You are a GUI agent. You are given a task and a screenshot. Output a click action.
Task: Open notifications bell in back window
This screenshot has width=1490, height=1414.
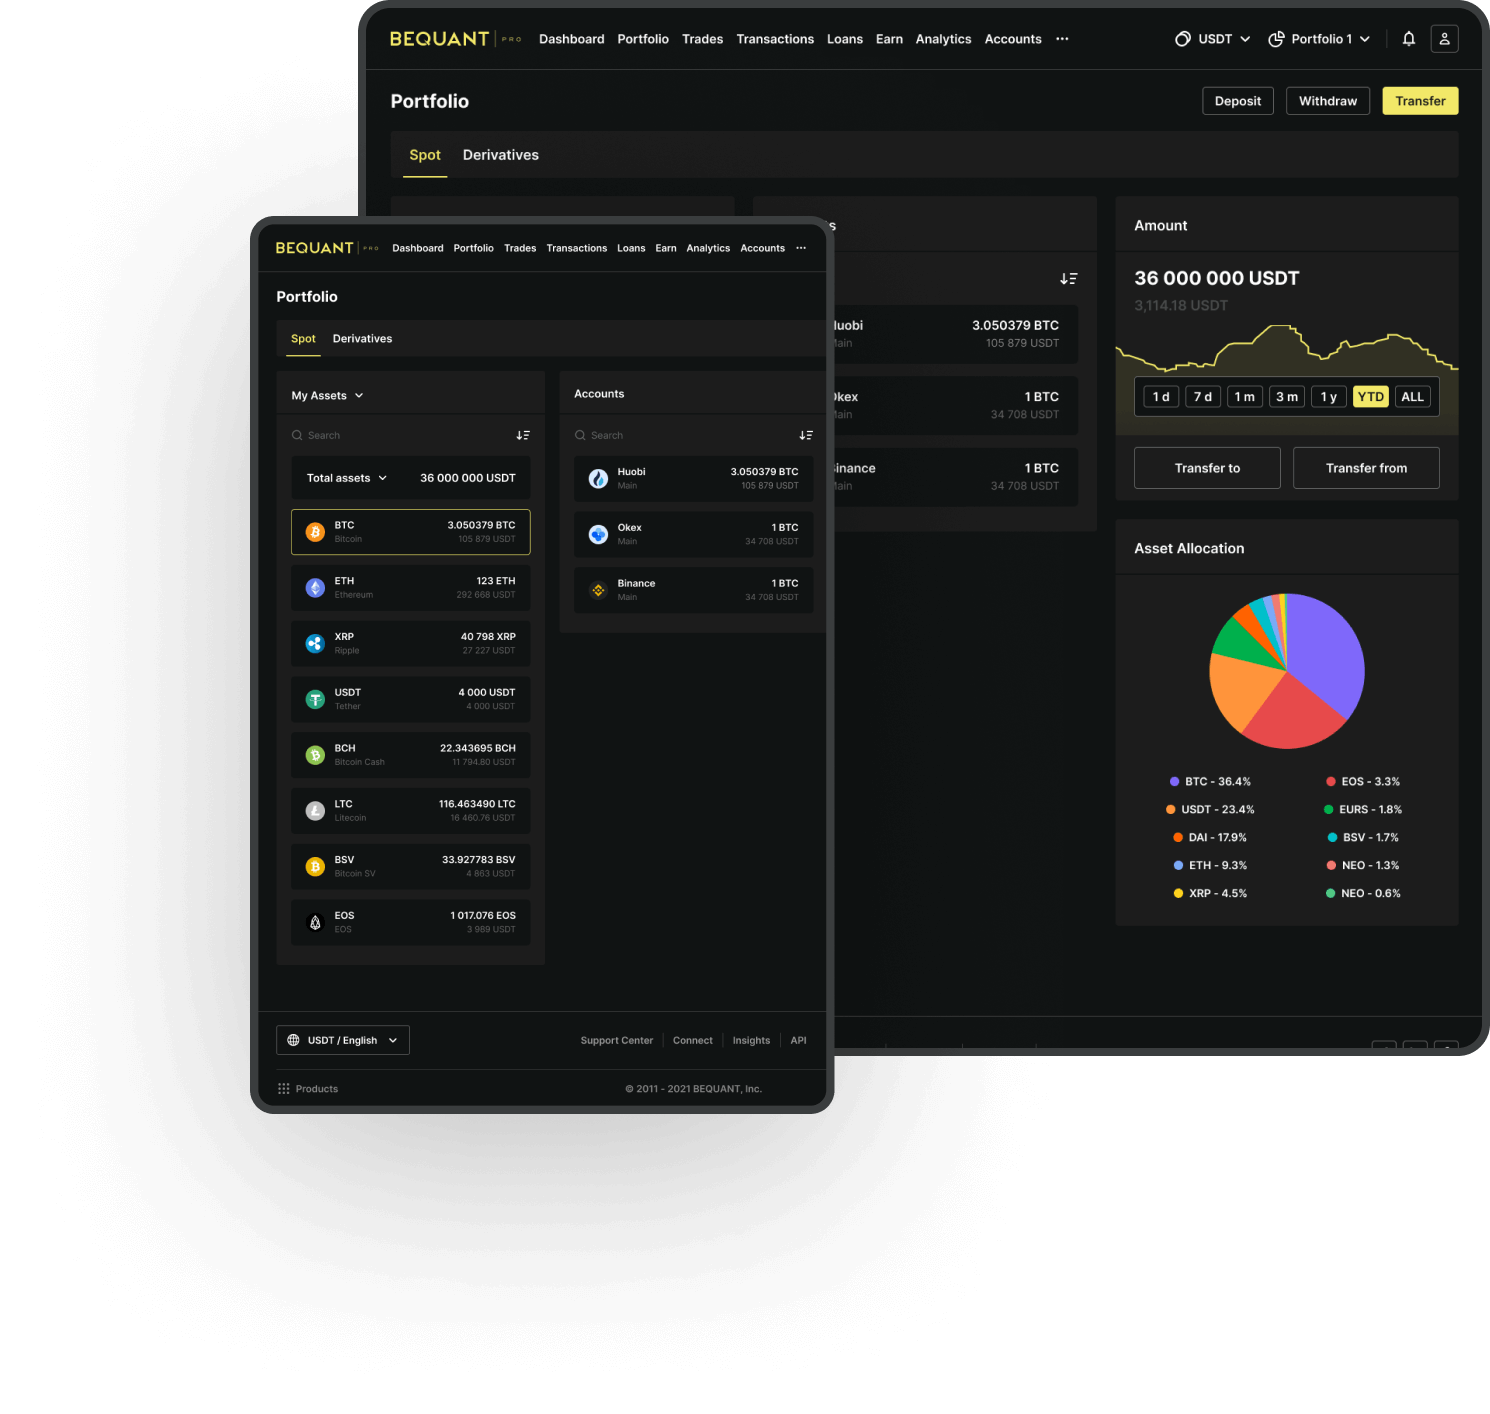click(x=1408, y=39)
